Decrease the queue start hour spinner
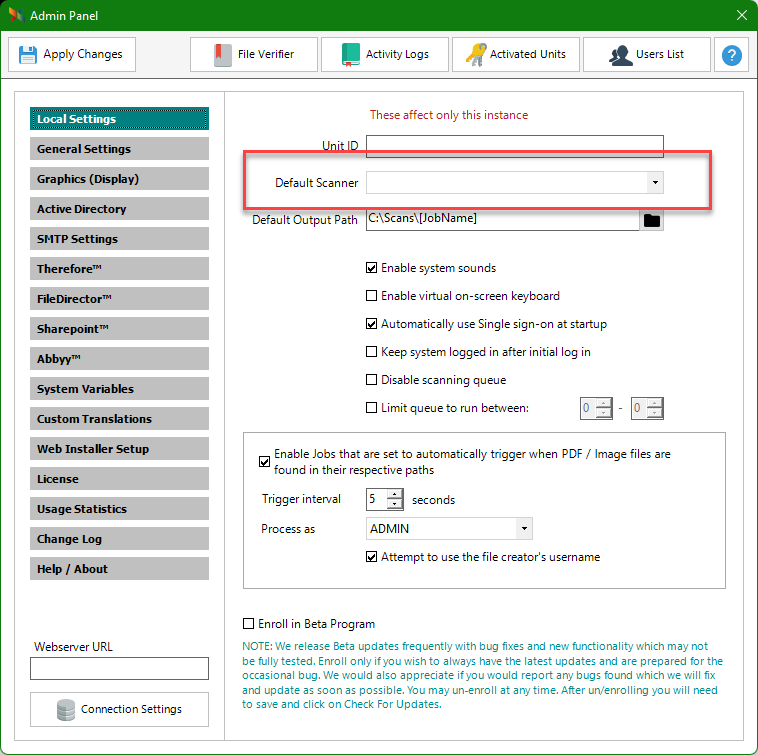 click(x=604, y=413)
